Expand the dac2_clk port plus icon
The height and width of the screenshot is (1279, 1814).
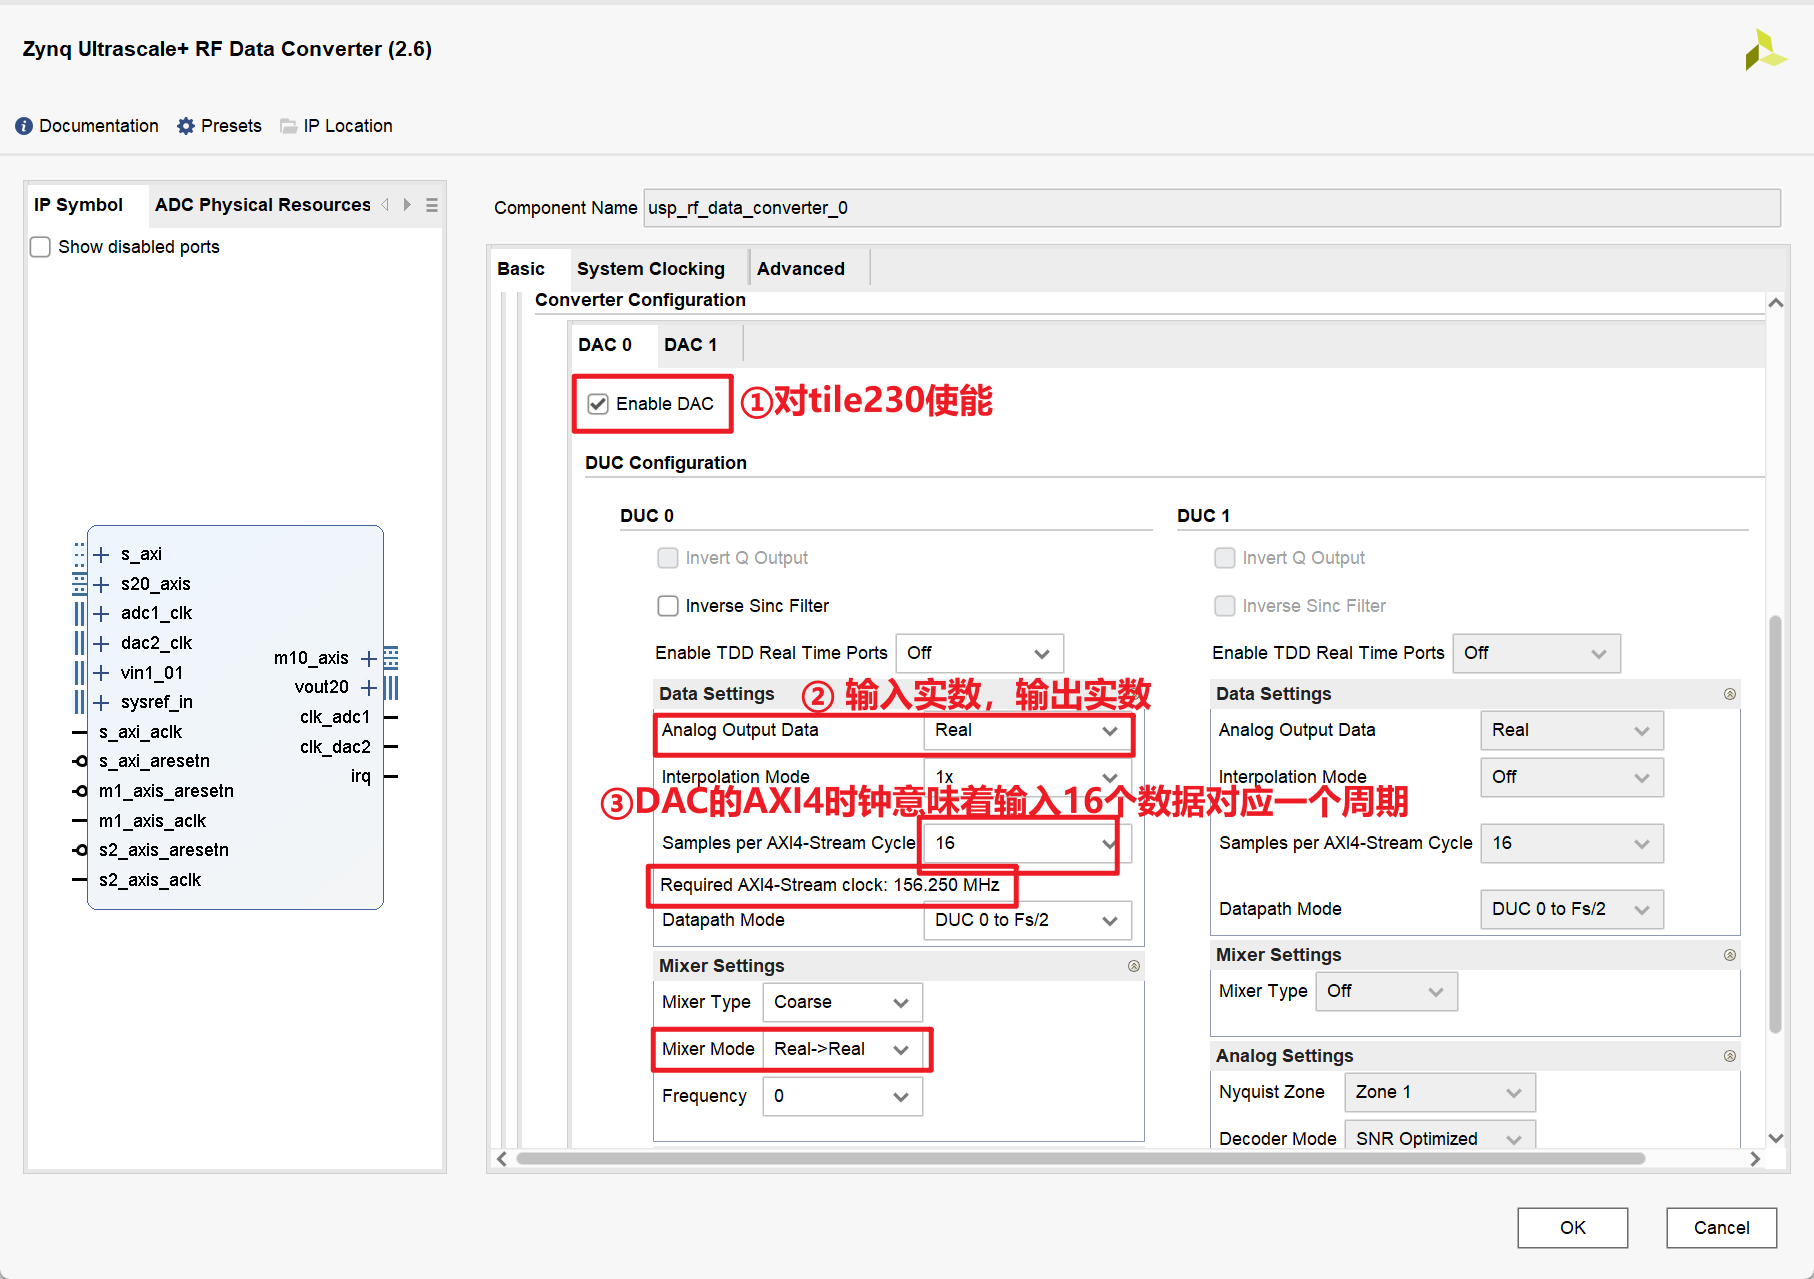[101, 643]
